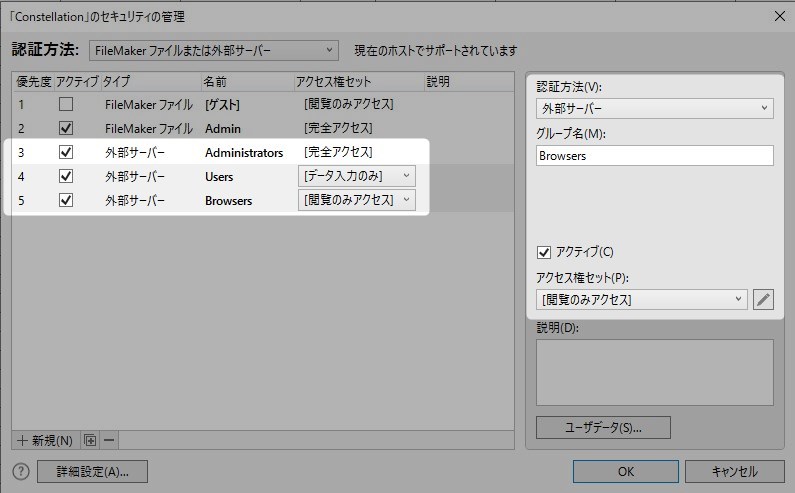
Task: Click the pencil edit privilege set icon
Action: [x=763, y=300]
